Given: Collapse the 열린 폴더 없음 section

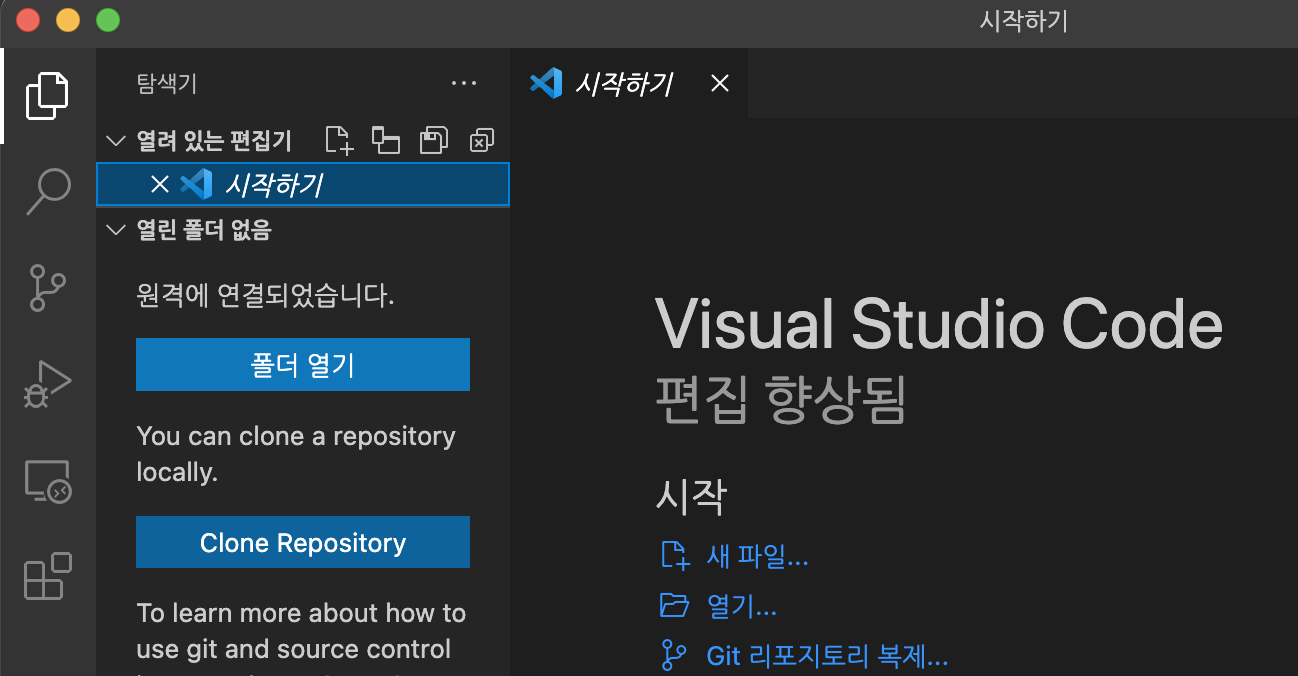Looking at the screenshot, I should 116,231.
